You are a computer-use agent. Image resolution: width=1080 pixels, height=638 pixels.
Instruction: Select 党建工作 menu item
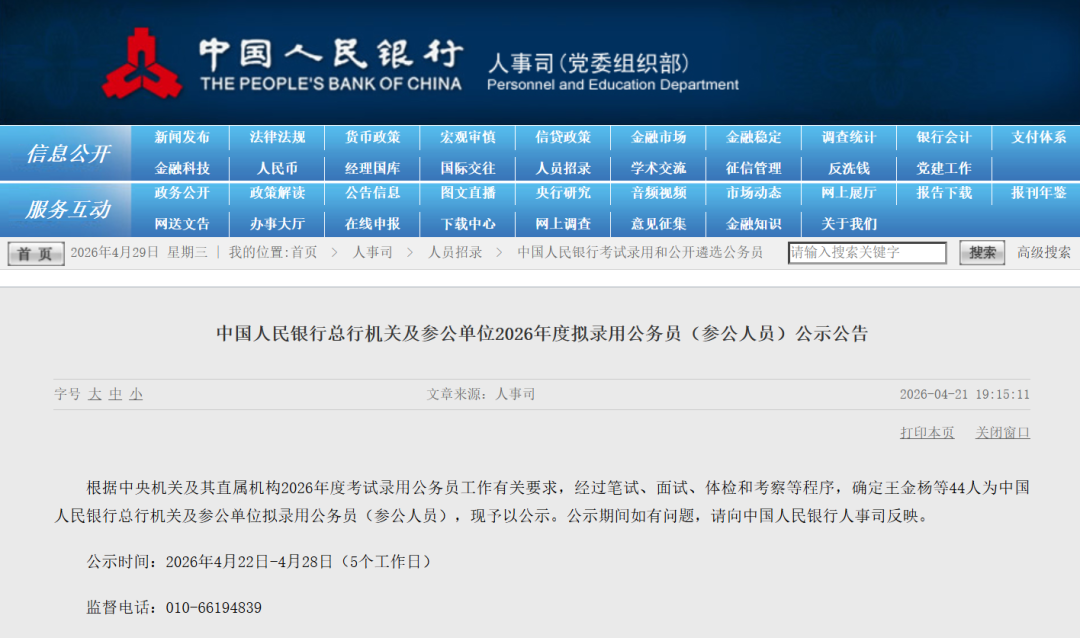pyautogui.click(x=944, y=168)
